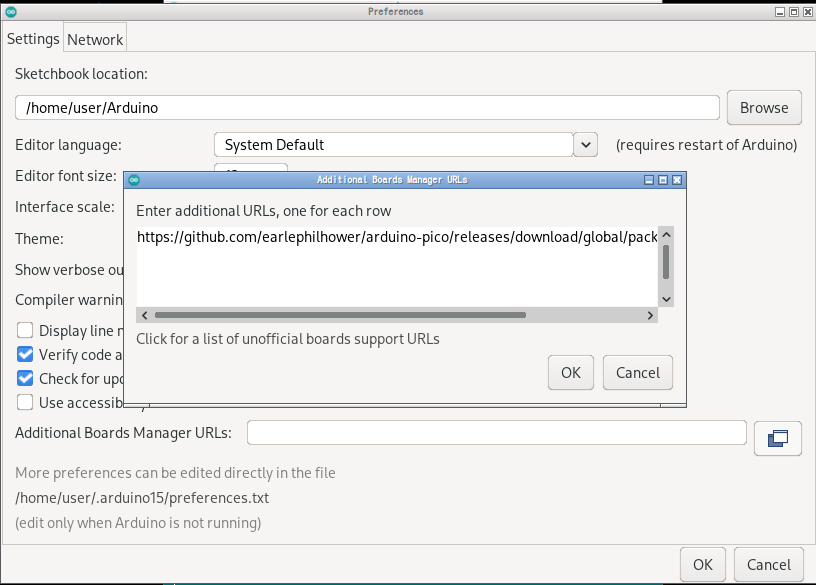Image resolution: width=816 pixels, height=585 pixels.
Task: Switch to the Network tab
Action: pos(95,40)
